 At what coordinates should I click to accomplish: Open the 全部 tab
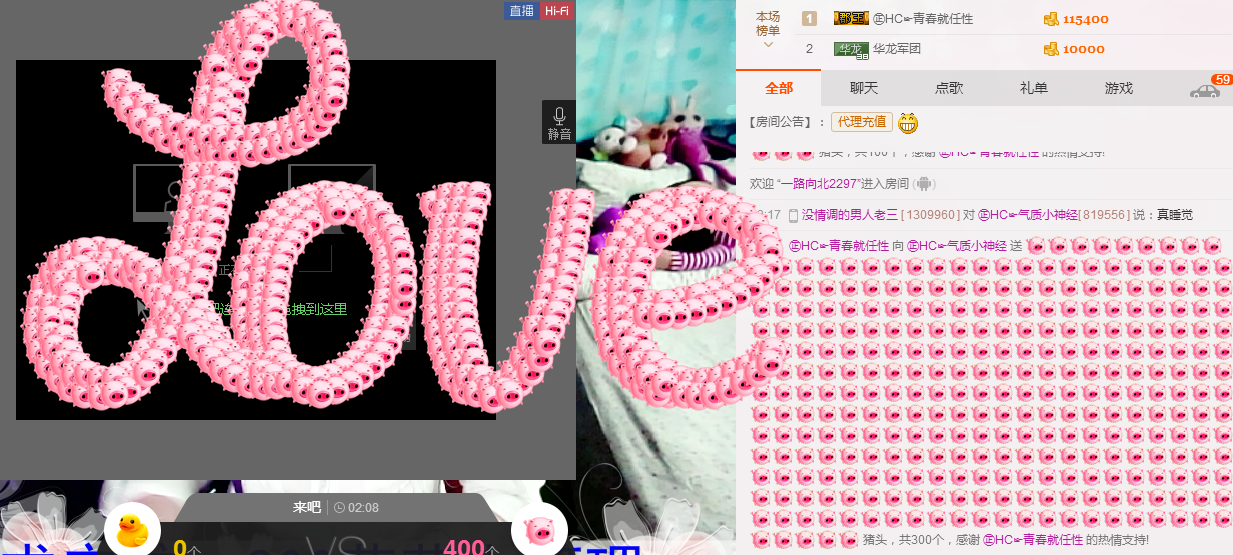[778, 88]
